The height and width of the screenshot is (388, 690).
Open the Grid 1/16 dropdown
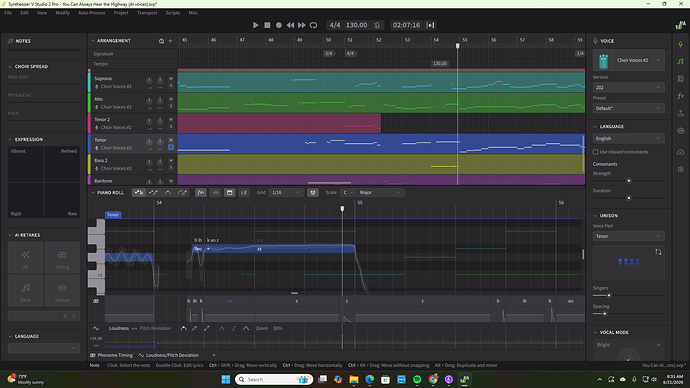pos(286,193)
